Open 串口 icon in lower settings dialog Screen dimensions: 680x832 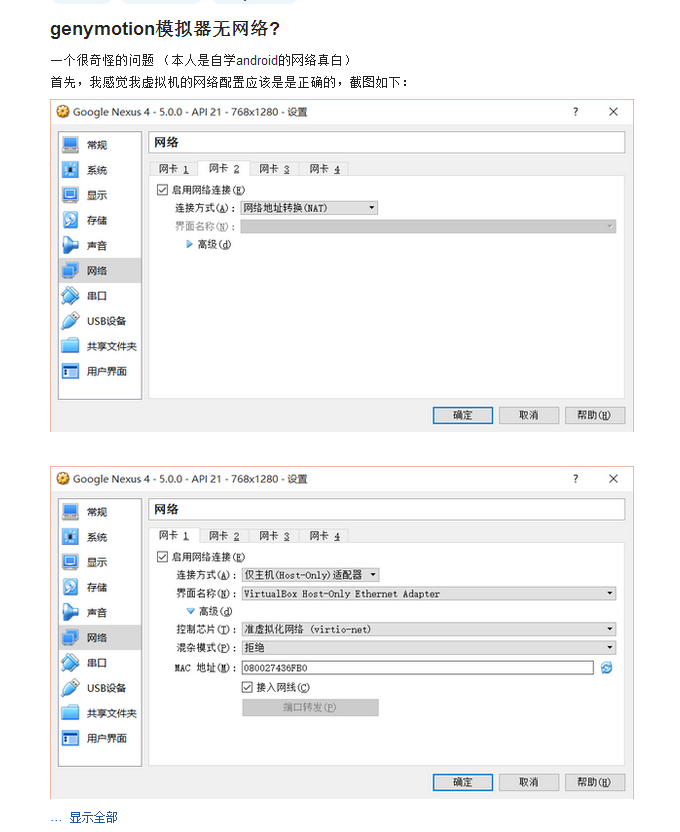[70, 663]
